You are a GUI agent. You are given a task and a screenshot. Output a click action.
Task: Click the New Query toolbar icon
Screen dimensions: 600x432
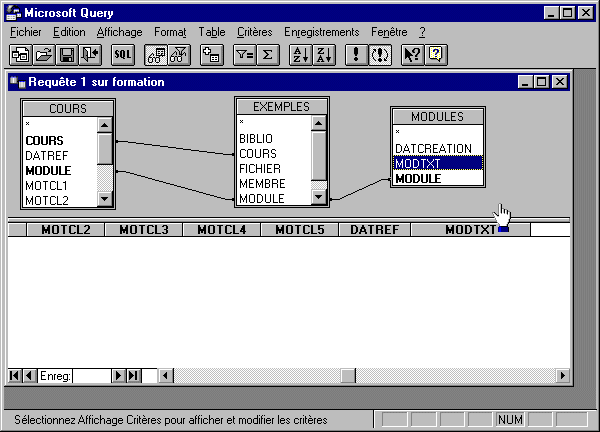pos(21,55)
